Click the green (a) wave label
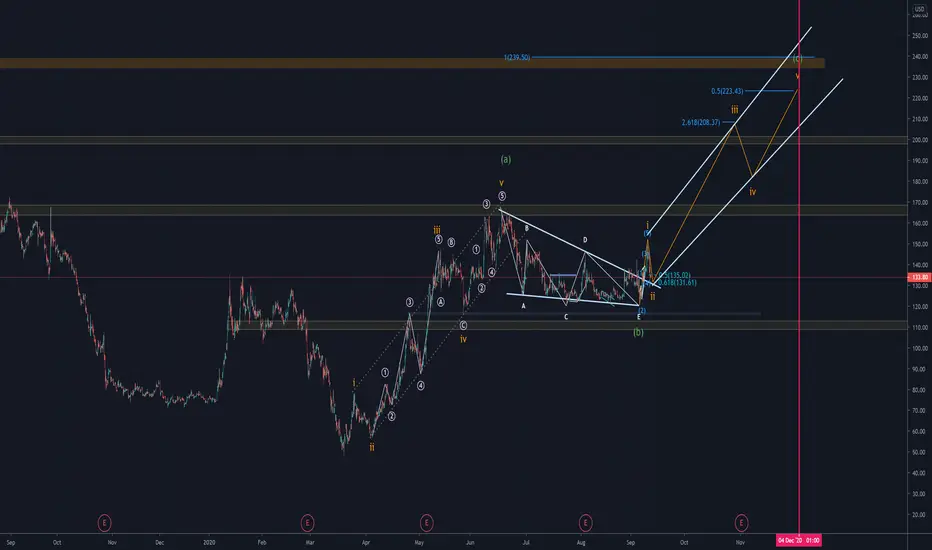 (x=506, y=159)
